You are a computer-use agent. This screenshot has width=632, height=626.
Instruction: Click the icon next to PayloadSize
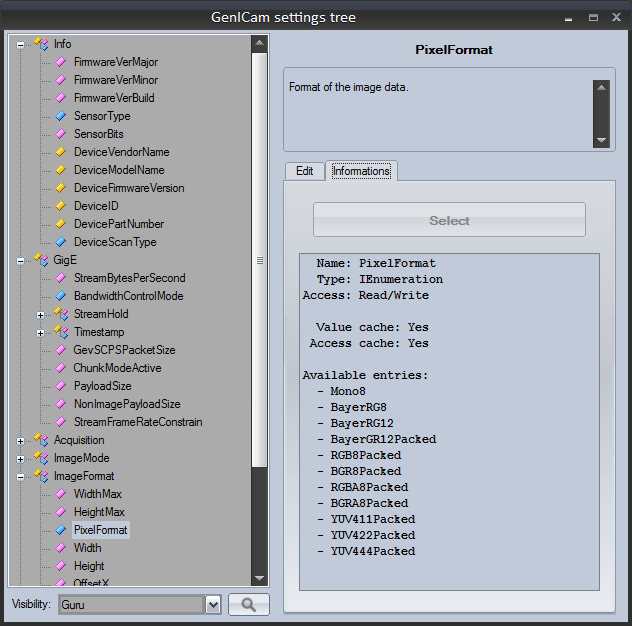click(x=61, y=386)
